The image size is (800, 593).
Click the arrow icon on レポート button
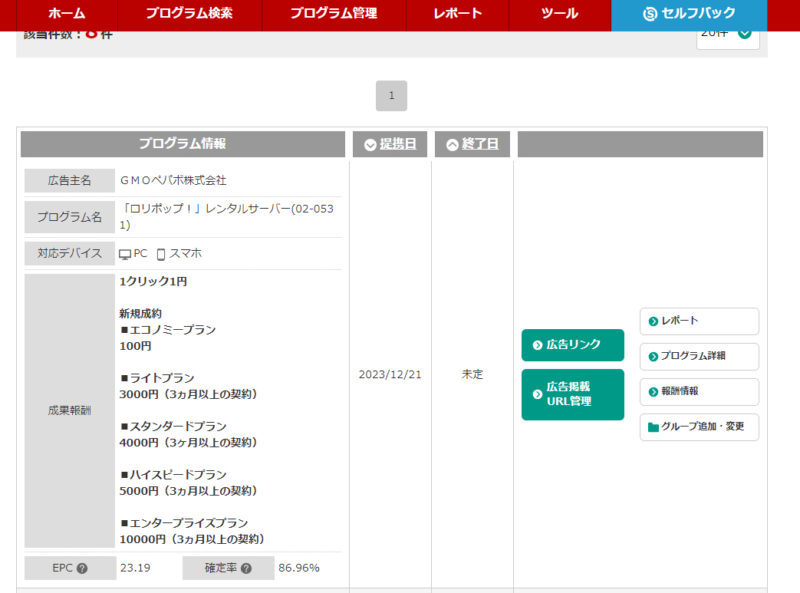click(x=653, y=321)
